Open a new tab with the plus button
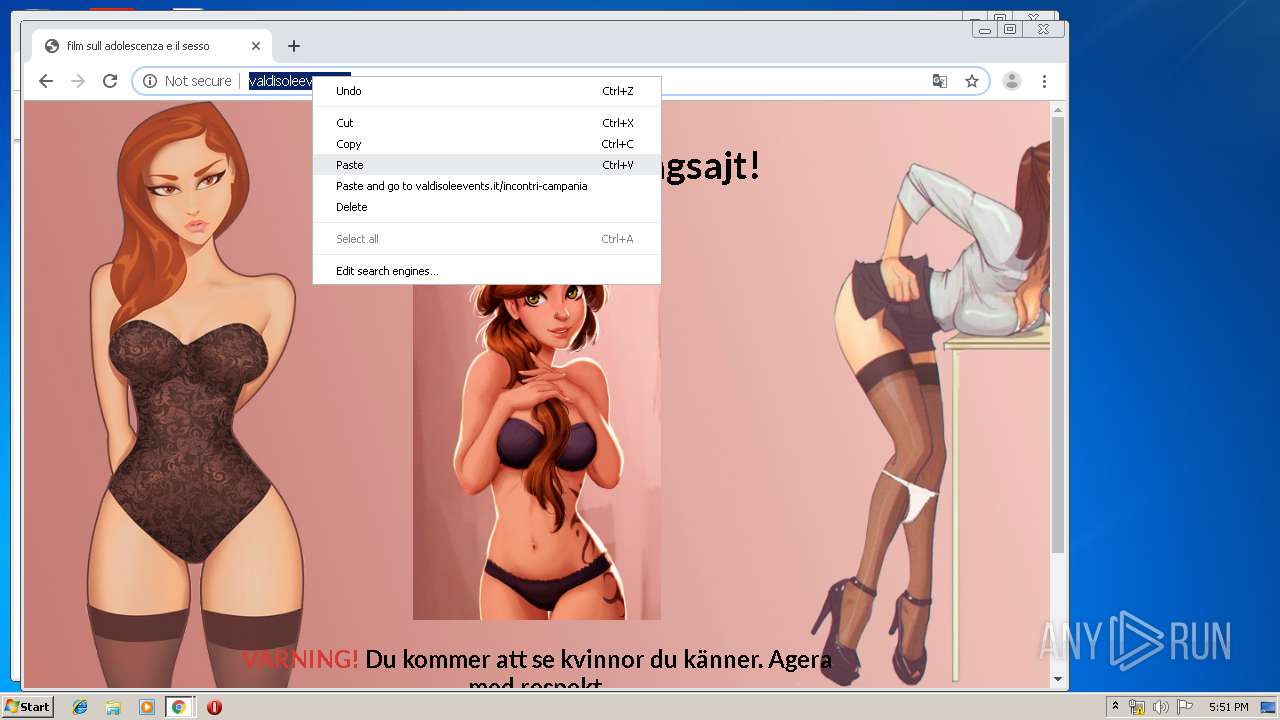The height and width of the screenshot is (720, 1280). click(293, 46)
